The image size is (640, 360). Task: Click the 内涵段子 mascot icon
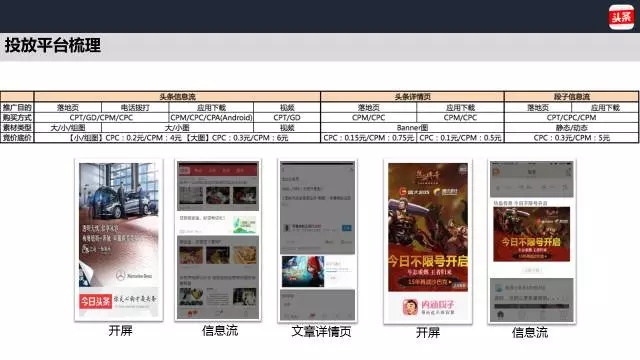tap(410, 307)
